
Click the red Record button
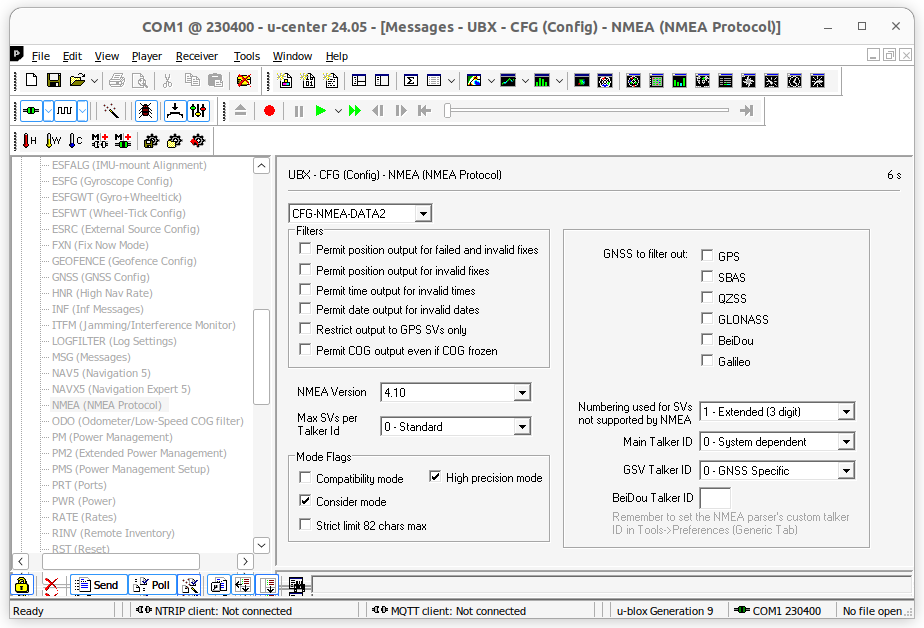(269, 111)
